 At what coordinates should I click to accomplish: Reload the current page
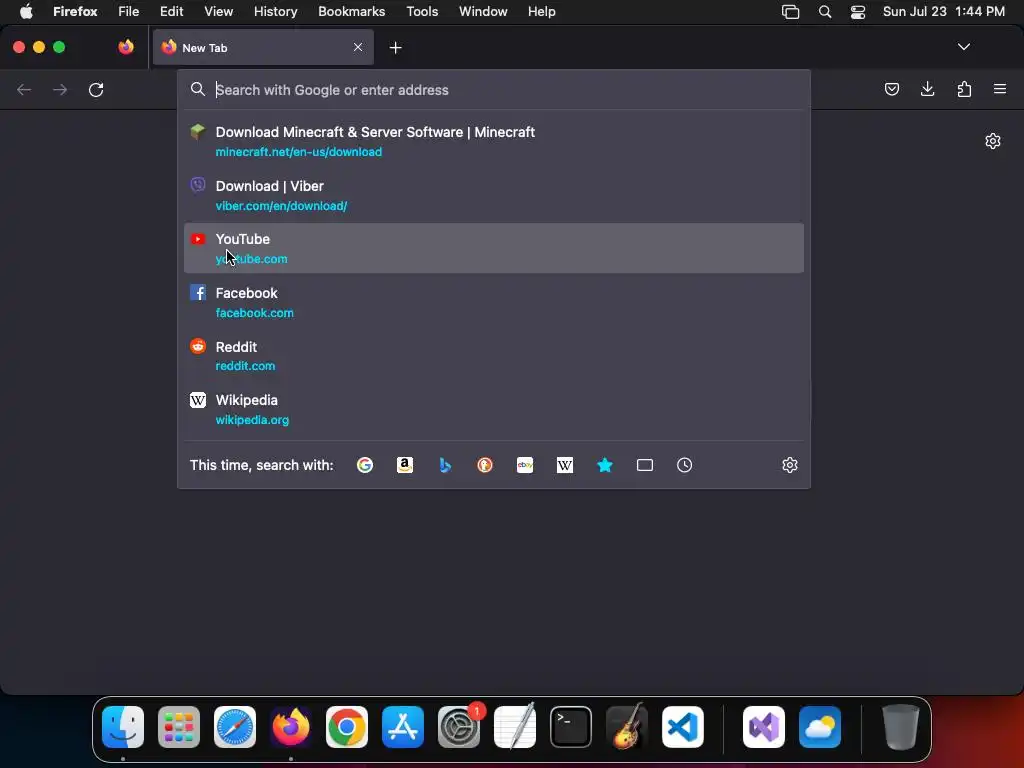(96, 89)
